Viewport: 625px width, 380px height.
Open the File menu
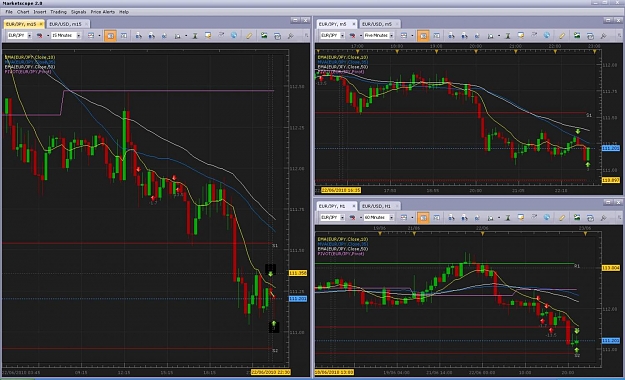pos(9,12)
